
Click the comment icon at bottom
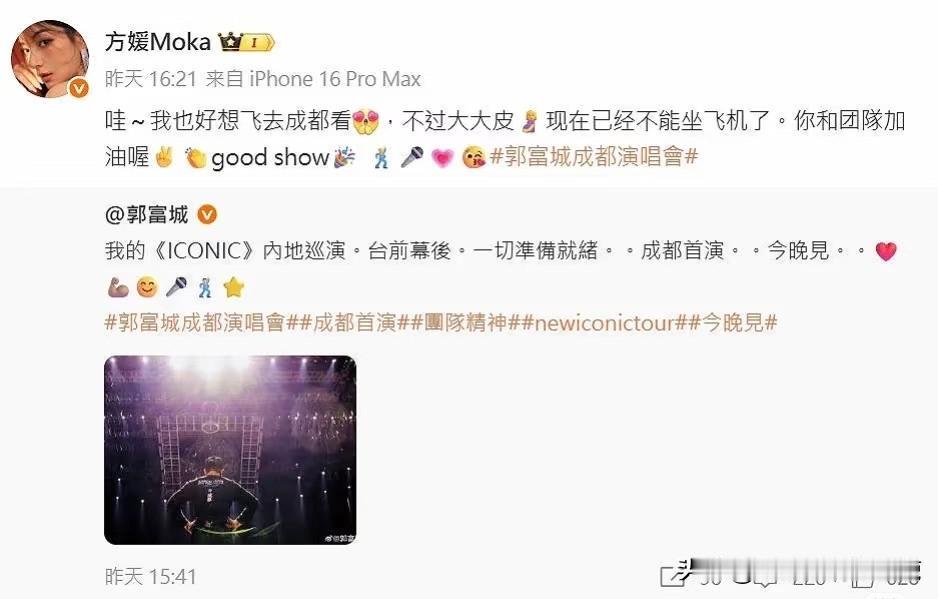click(x=765, y=575)
